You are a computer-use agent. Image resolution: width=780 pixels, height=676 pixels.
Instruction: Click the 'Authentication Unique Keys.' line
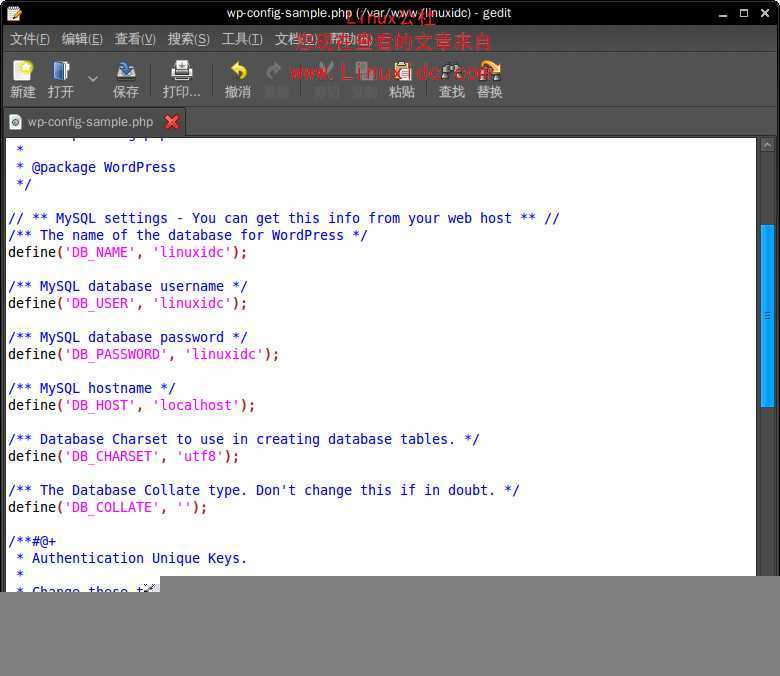131,558
